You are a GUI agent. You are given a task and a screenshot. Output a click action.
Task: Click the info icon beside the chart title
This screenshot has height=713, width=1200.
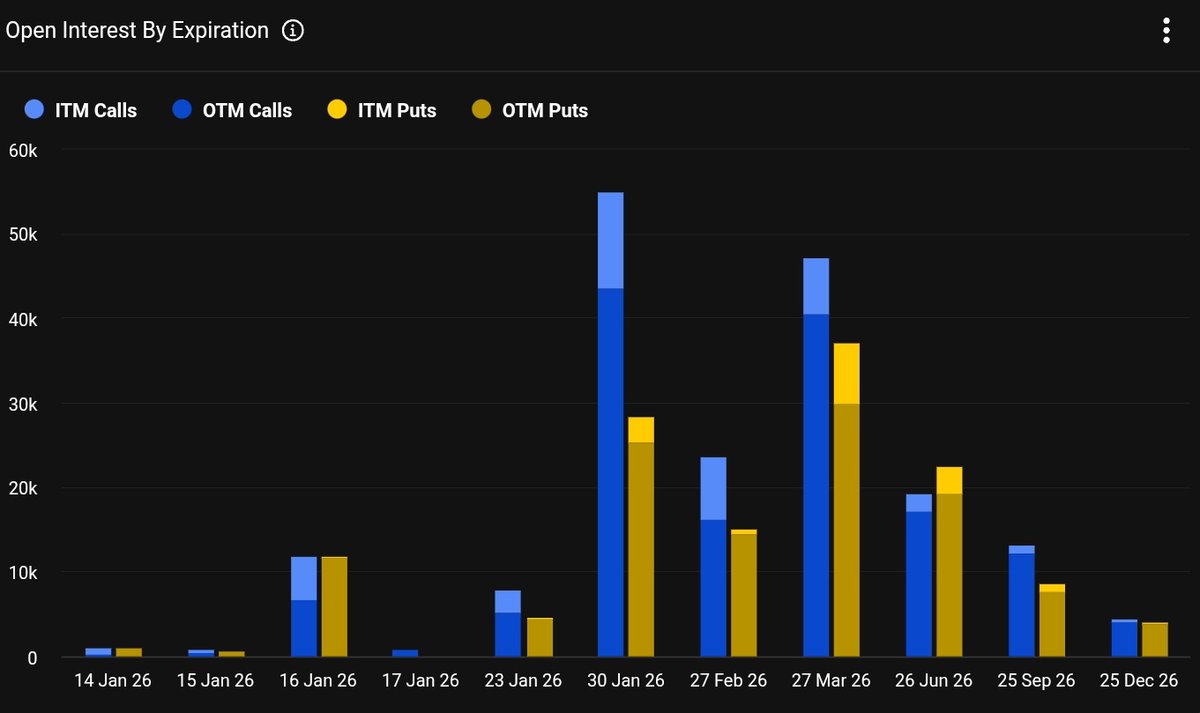point(293,31)
